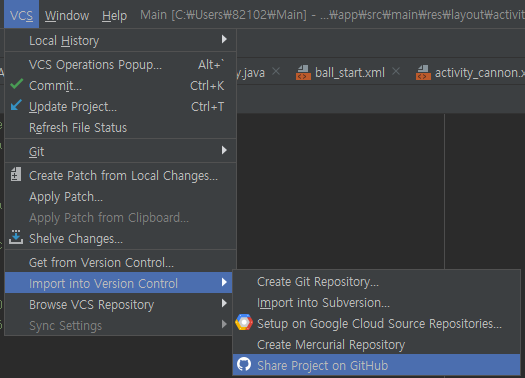Choose Create Git Repository... option
Viewport: 525px width, 378px height.
[x=377, y=282]
